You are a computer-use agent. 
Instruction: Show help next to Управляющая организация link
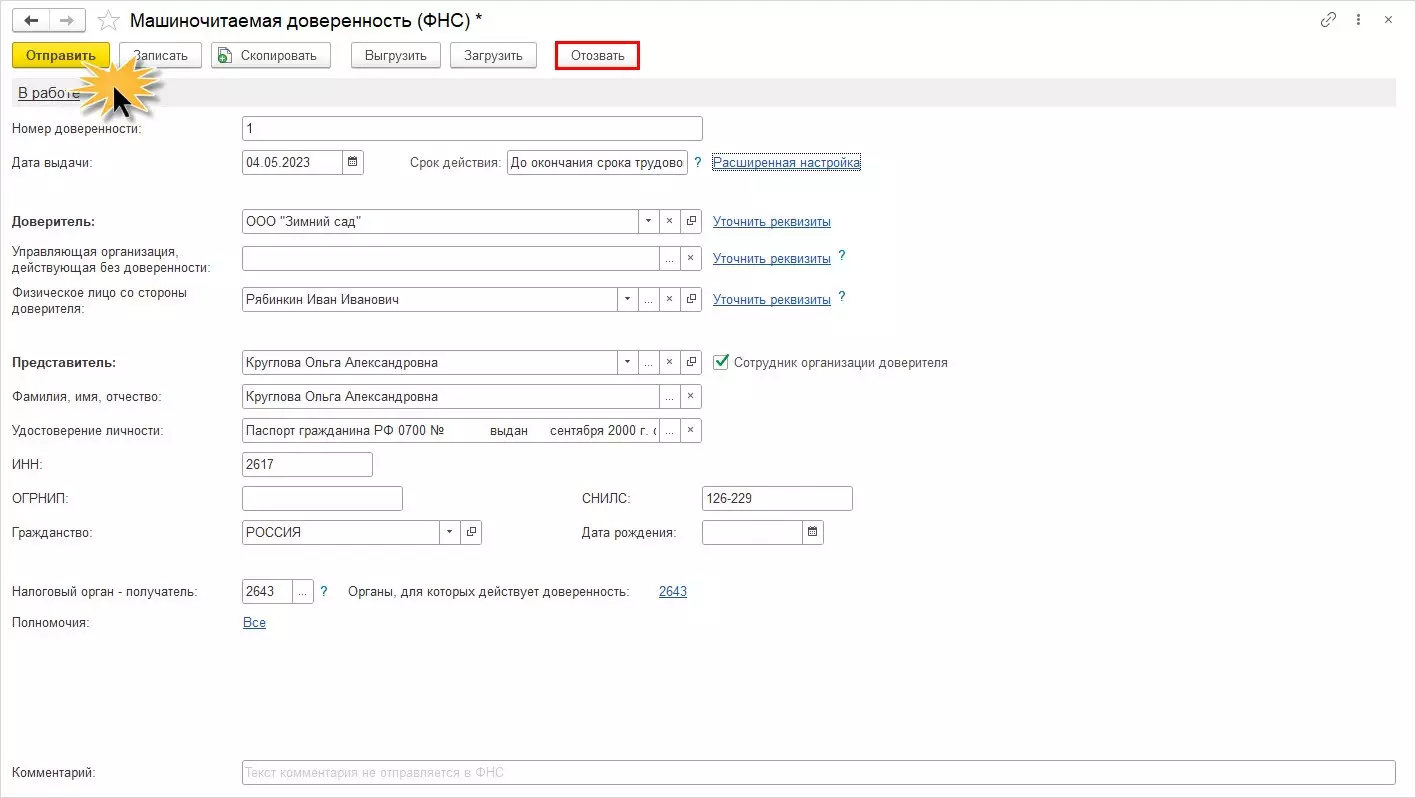(x=842, y=256)
